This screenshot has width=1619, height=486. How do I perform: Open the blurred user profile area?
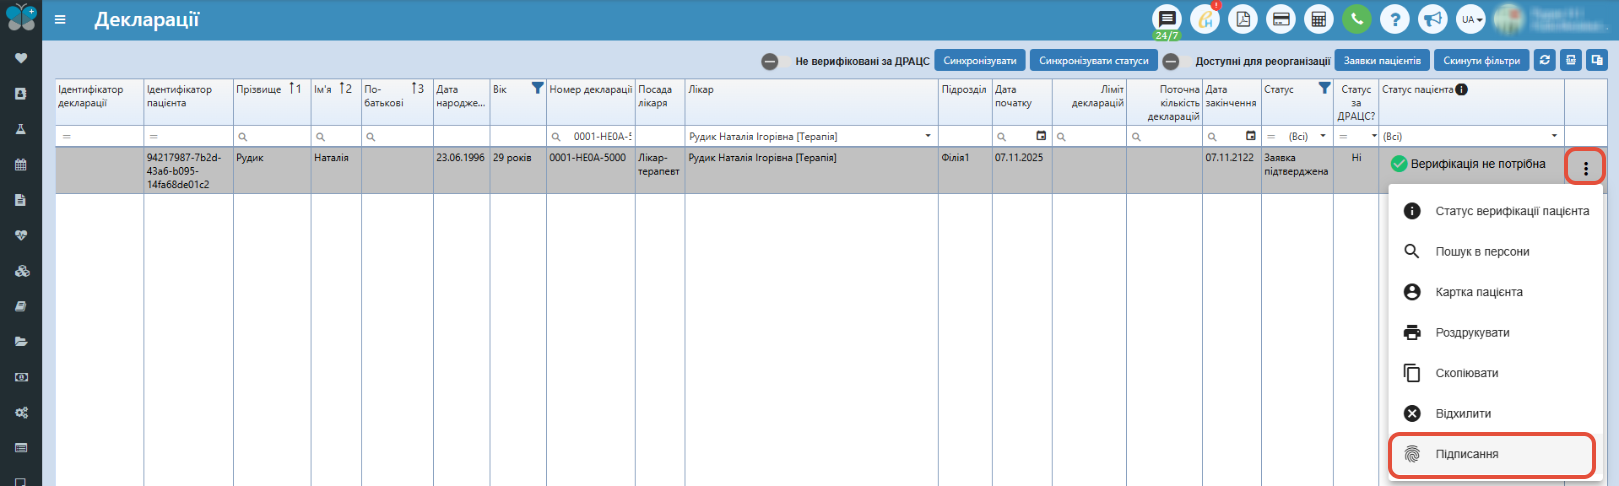(1553, 19)
